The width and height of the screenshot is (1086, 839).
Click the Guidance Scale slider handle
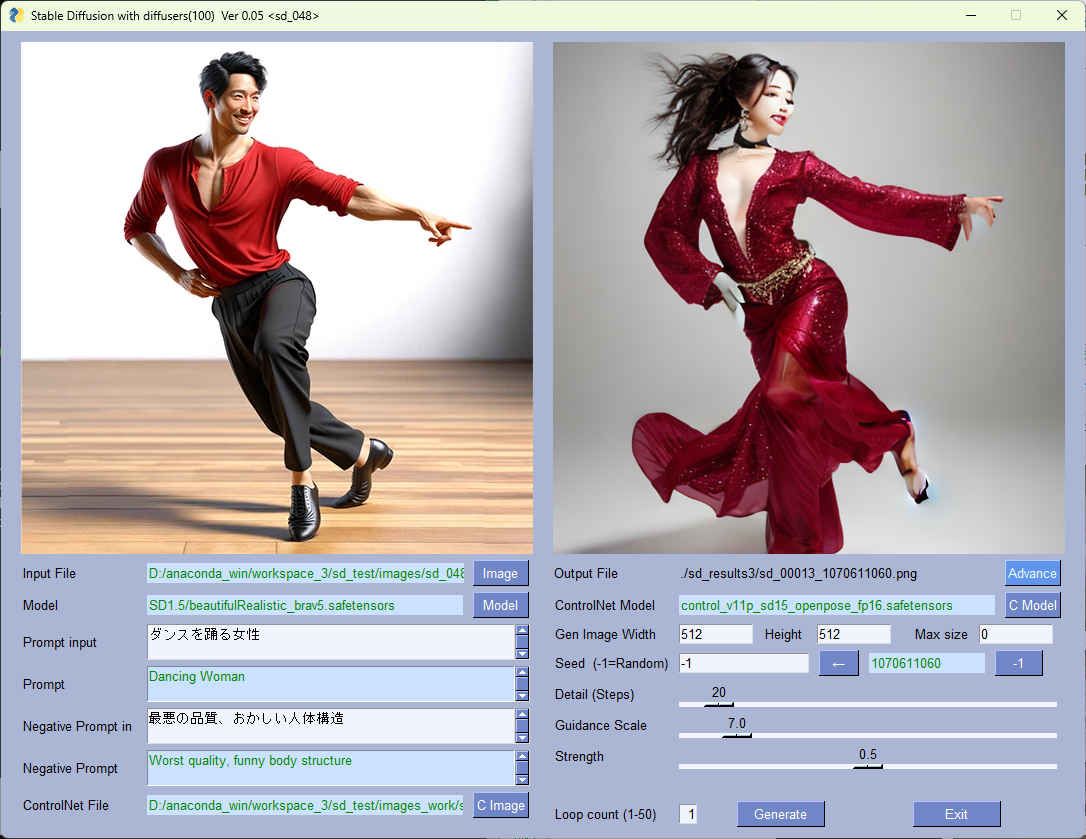click(737, 735)
